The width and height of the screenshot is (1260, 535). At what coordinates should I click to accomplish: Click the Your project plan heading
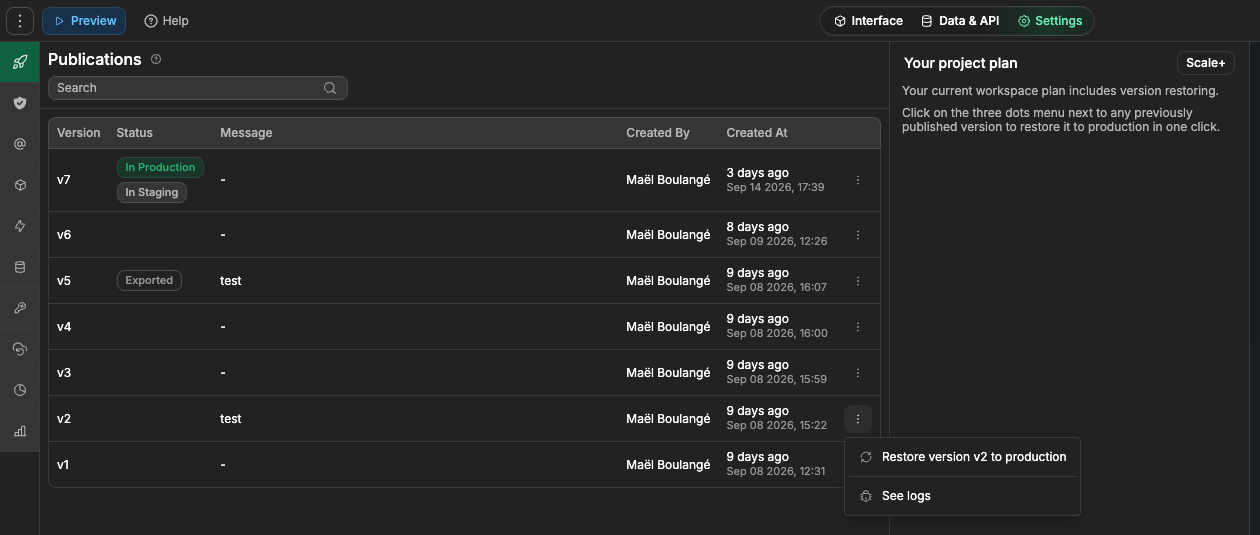point(960,63)
